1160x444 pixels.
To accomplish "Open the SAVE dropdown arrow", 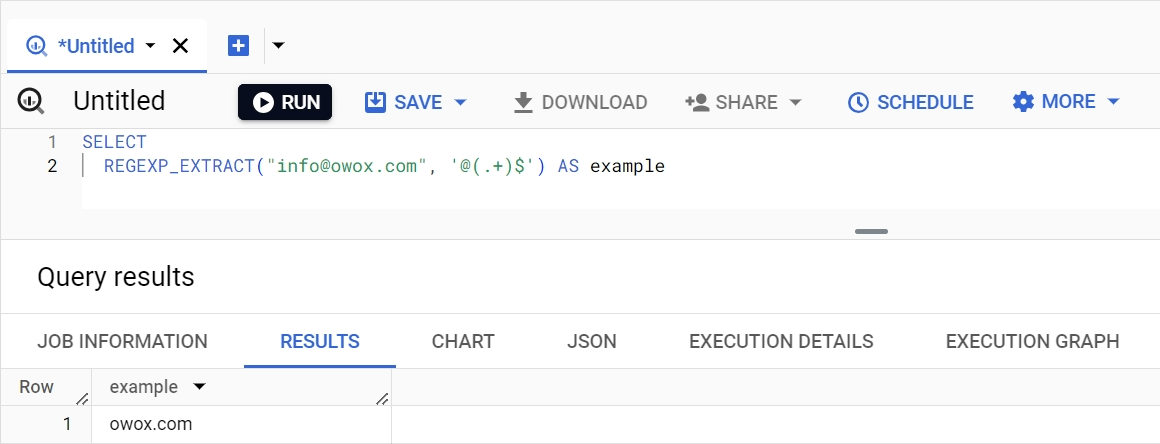I will (460, 102).
